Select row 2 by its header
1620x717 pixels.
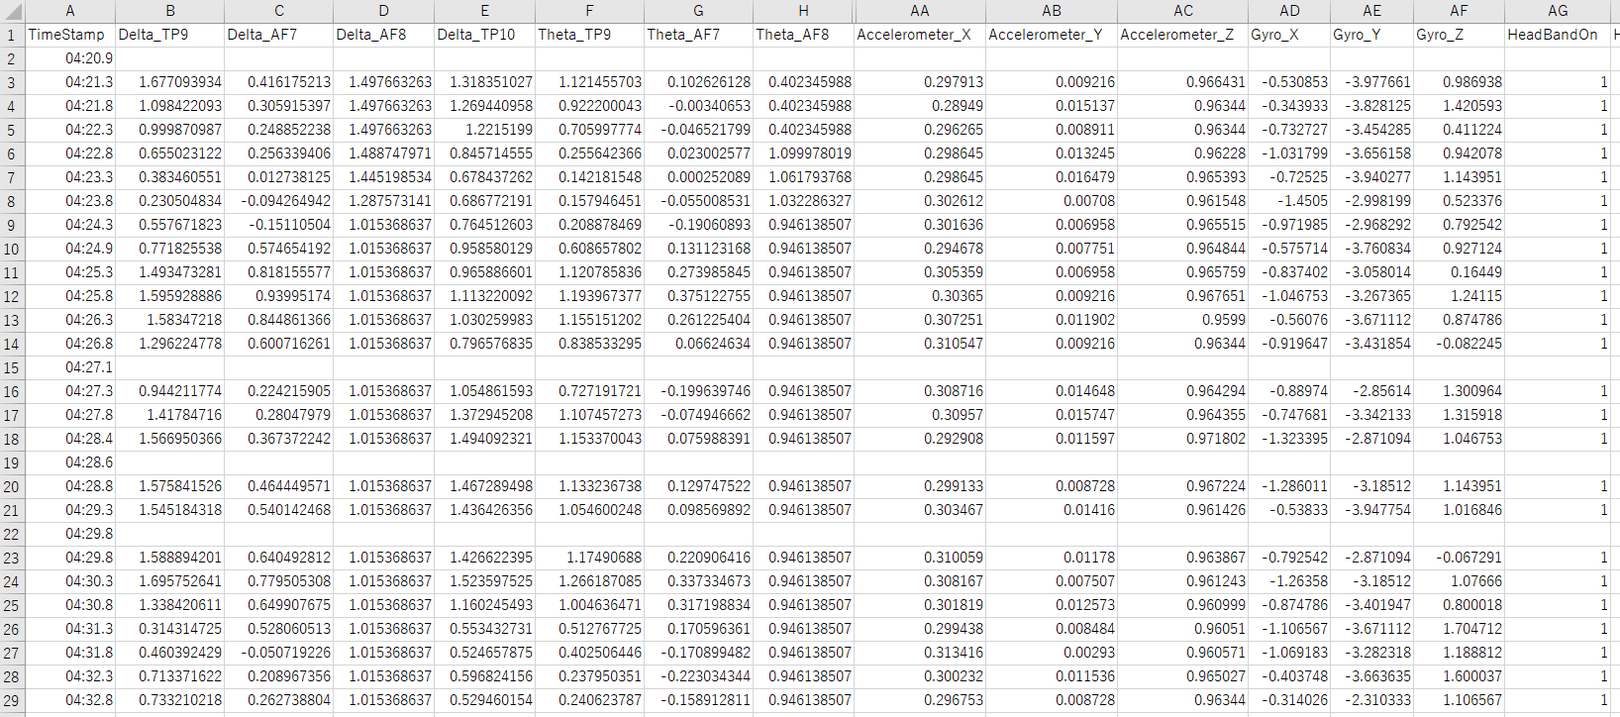(x=11, y=58)
